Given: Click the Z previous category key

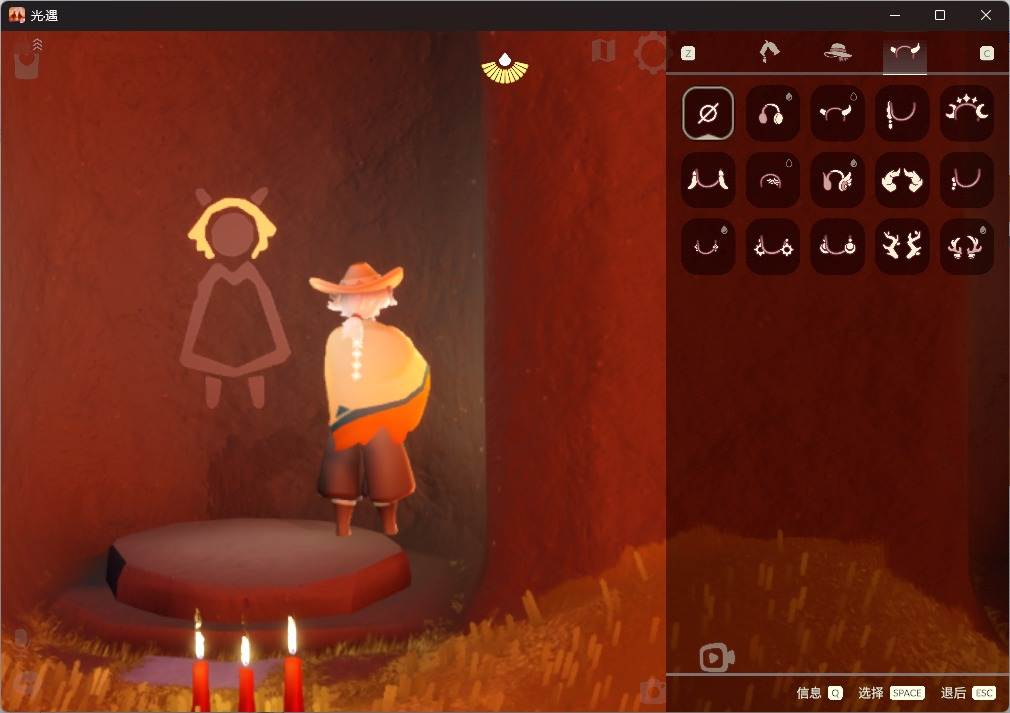Looking at the screenshot, I should point(688,53).
